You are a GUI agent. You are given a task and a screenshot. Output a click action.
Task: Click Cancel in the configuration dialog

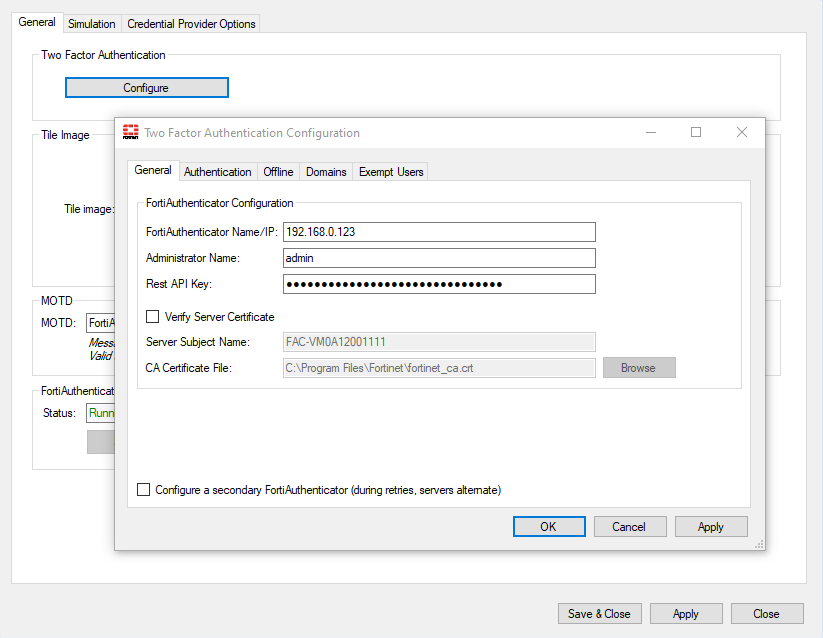click(x=630, y=526)
